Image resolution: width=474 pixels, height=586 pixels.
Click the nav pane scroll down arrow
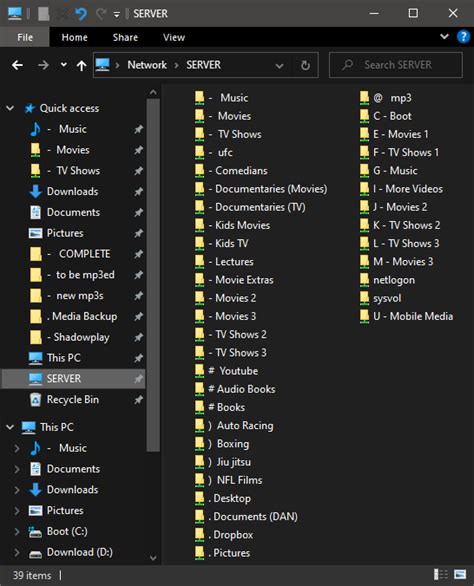153,558
